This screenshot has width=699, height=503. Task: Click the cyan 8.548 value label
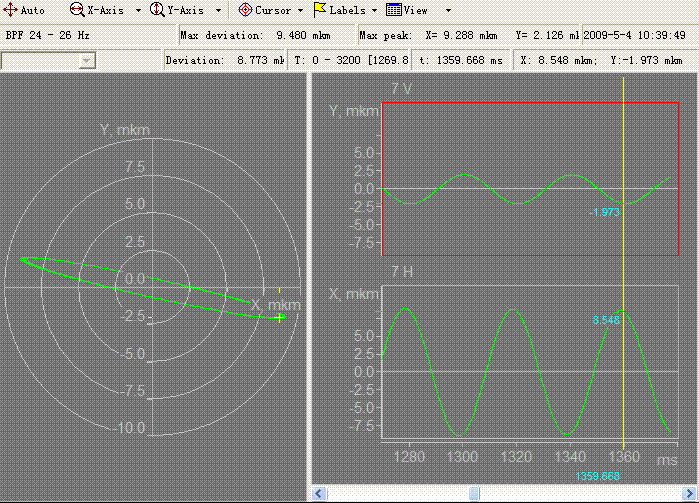coord(606,320)
